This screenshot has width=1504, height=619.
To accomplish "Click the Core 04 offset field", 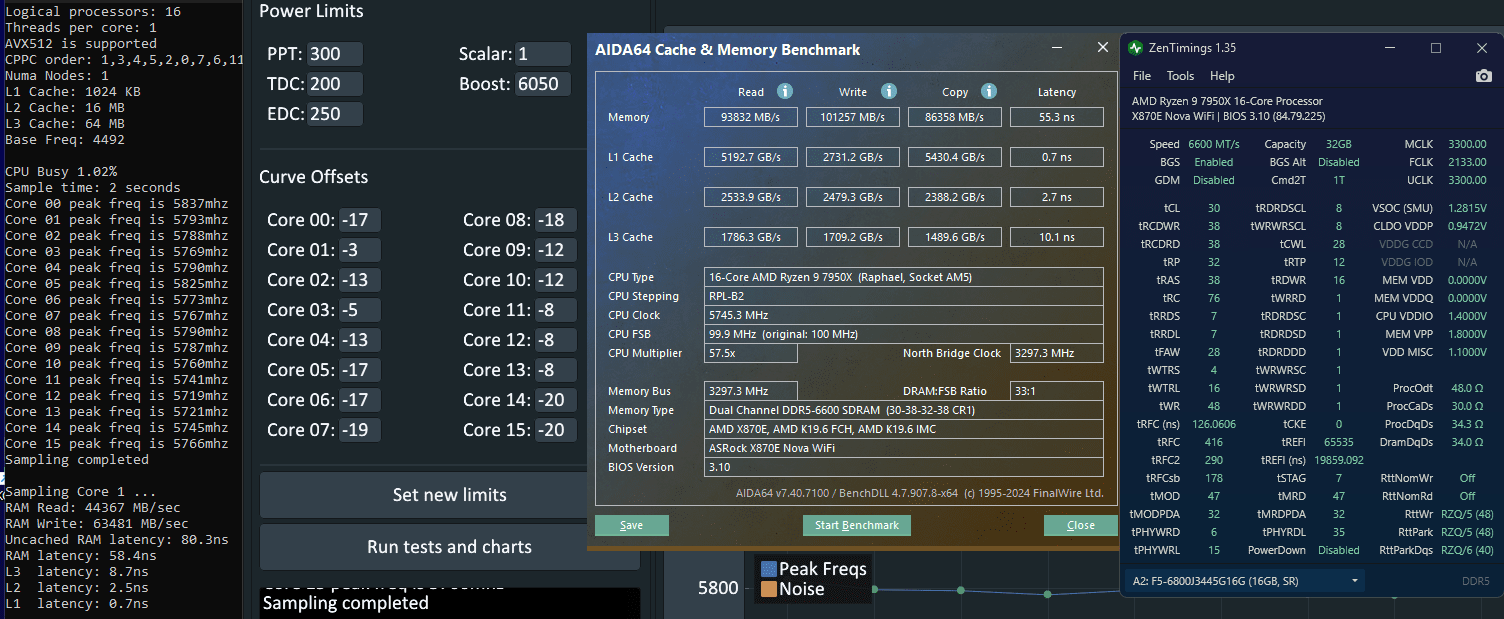I will click(360, 340).
